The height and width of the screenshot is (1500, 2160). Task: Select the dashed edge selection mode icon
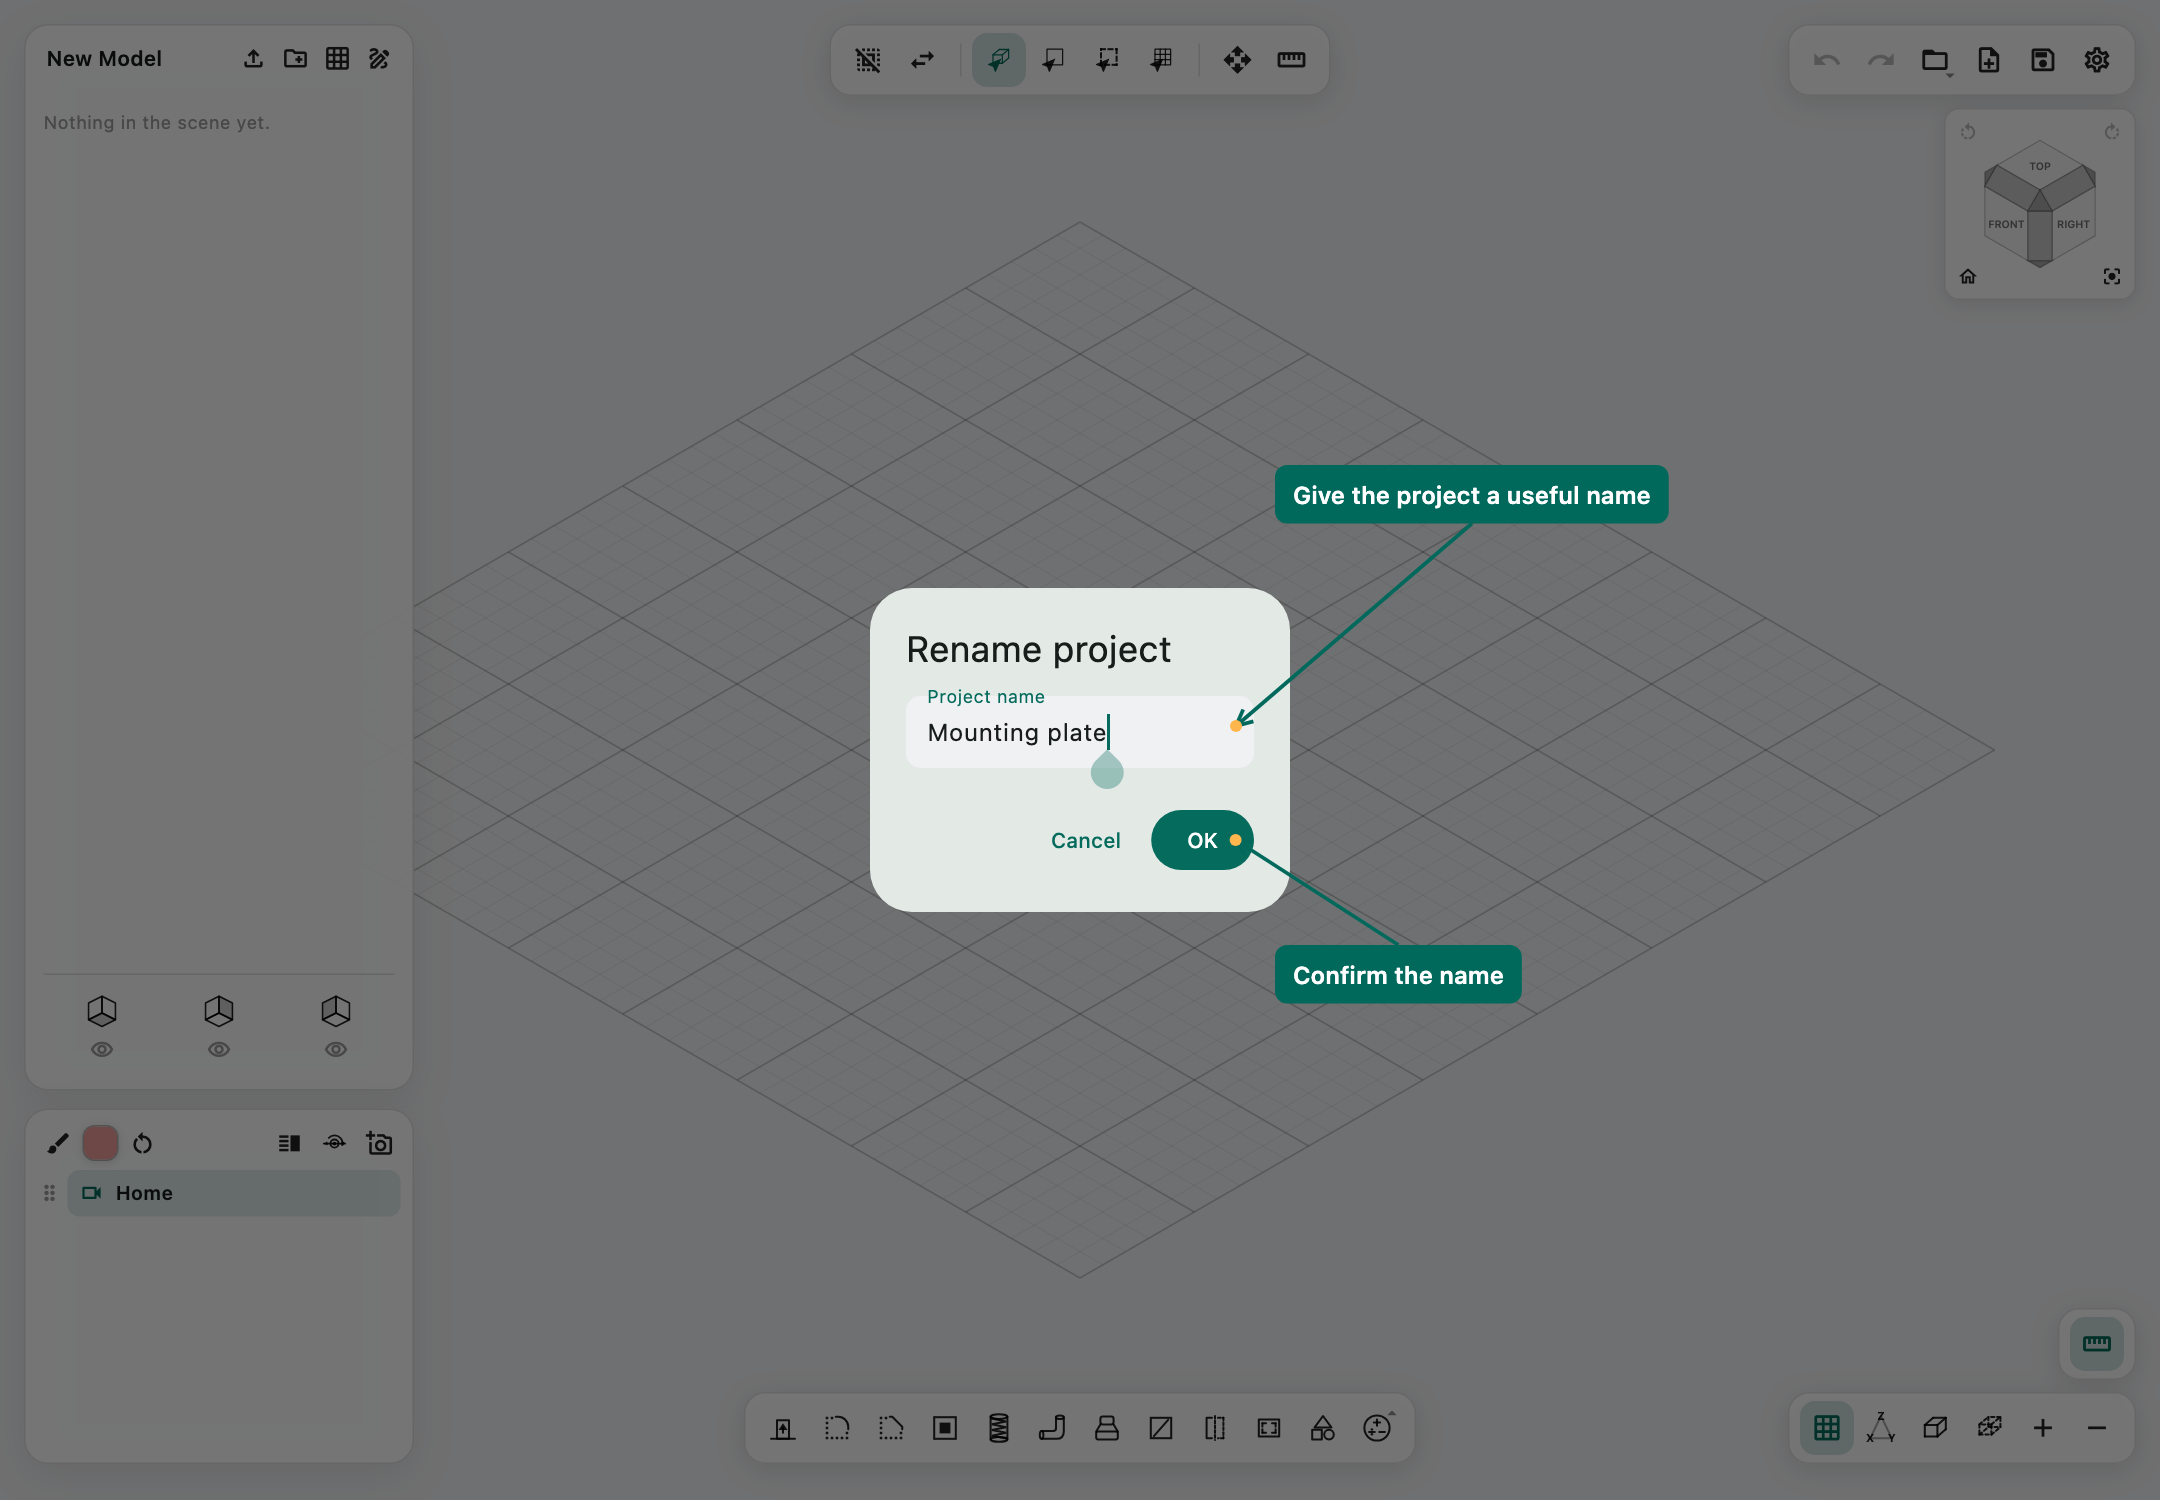point(1107,60)
